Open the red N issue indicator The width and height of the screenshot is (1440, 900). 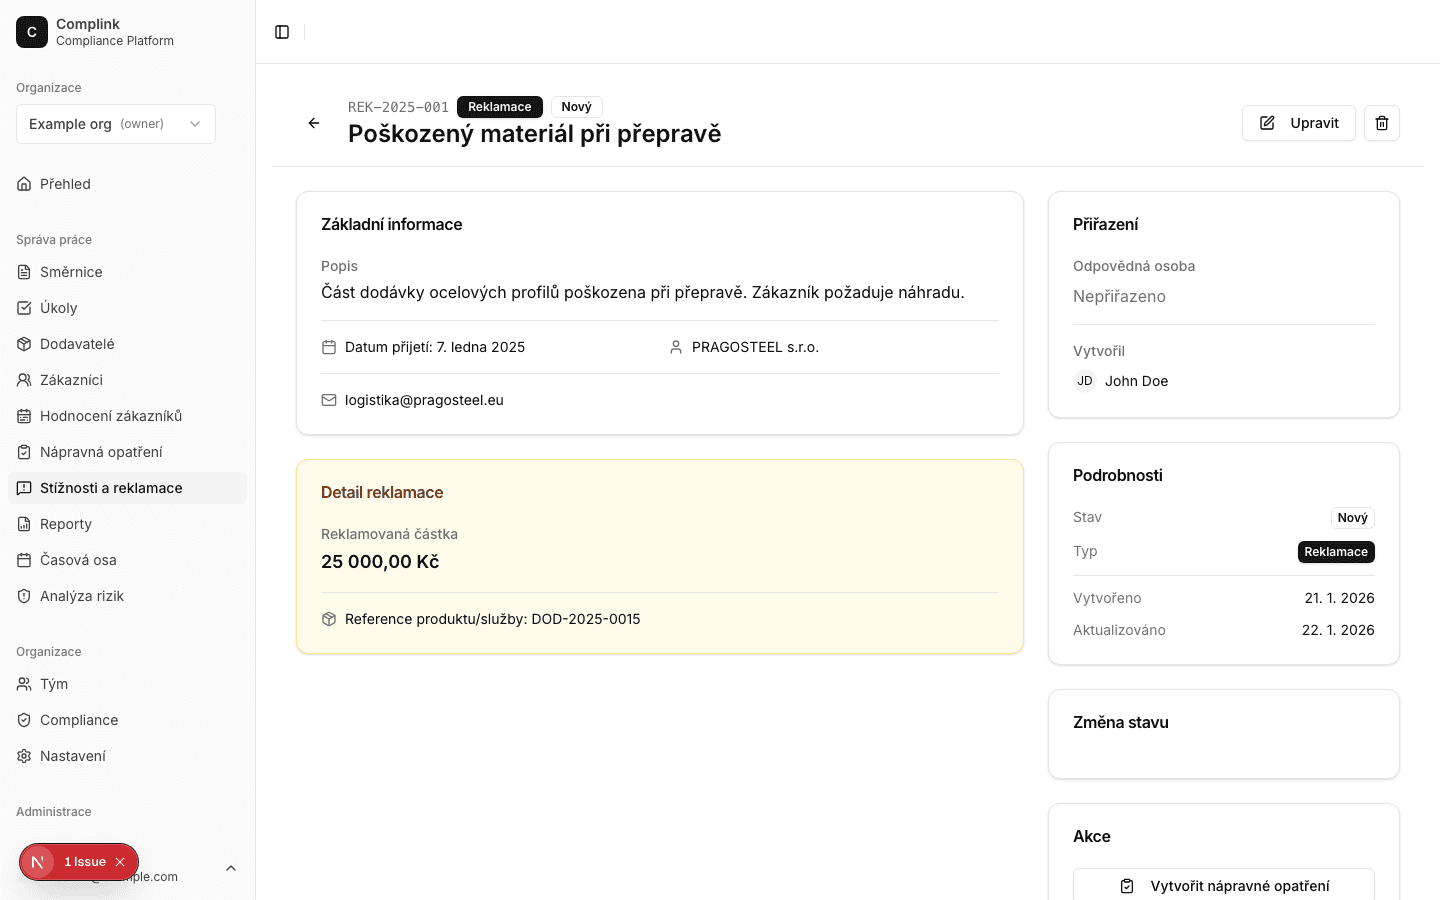(38, 862)
